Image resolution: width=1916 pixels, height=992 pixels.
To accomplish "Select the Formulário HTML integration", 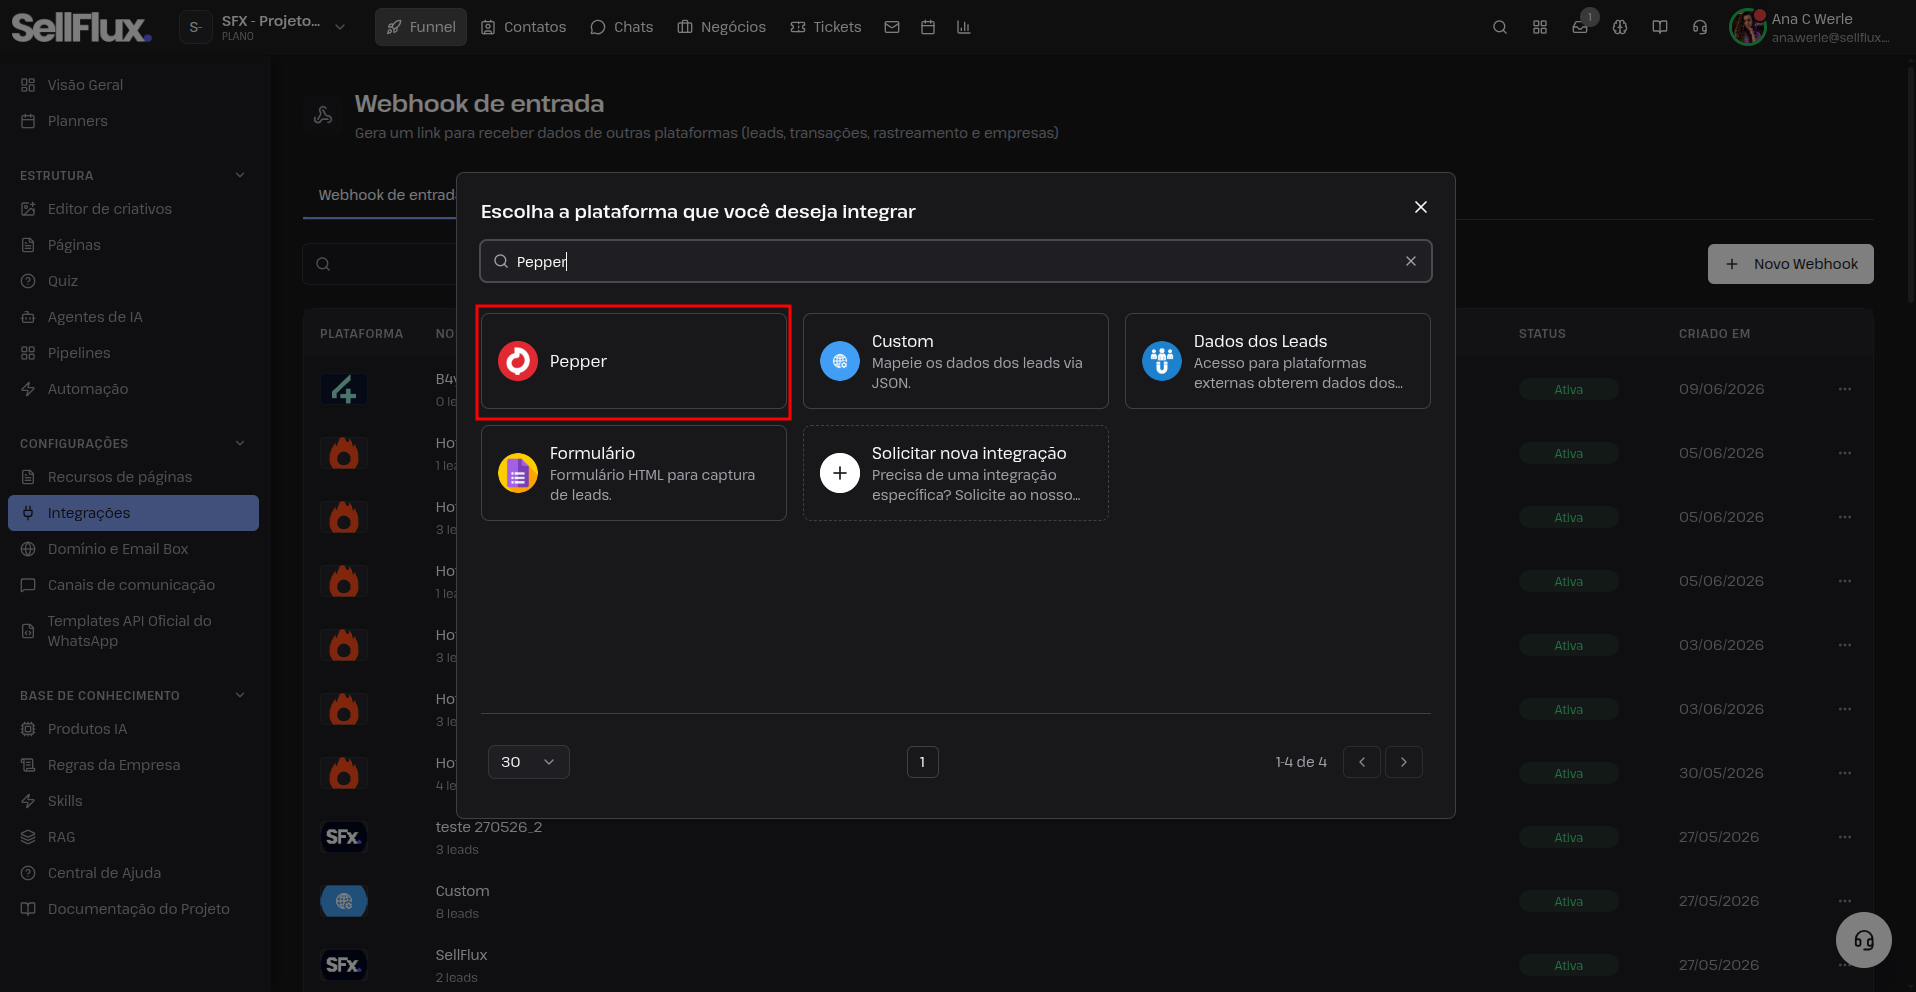I will tap(633, 473).
